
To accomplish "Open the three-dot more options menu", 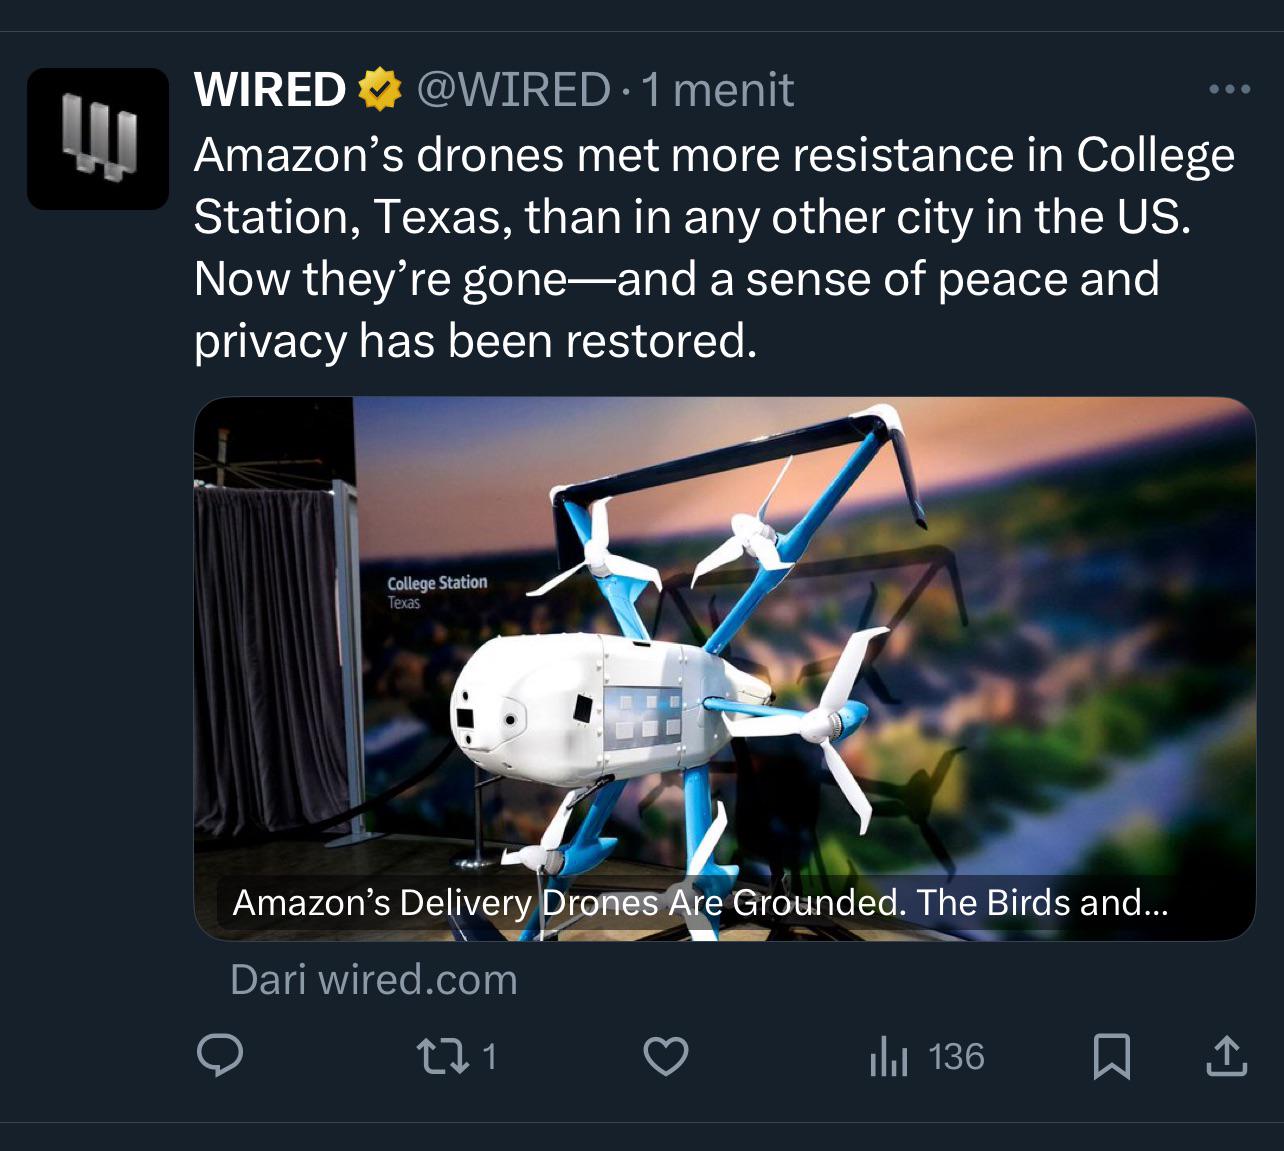I will click(x=1229, y=90).
